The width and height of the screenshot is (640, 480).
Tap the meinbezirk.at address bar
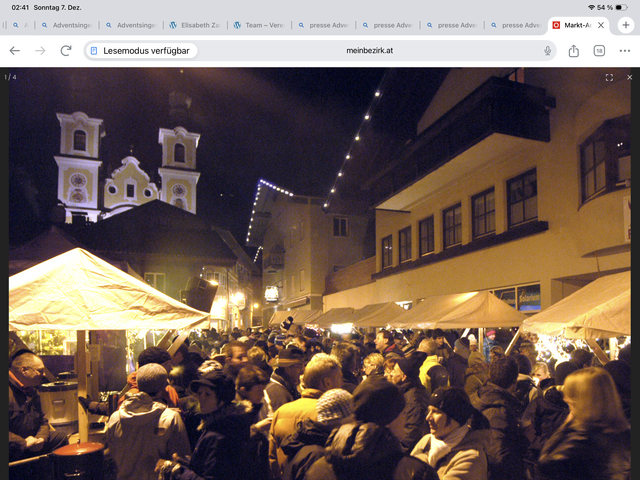(370, 51)
